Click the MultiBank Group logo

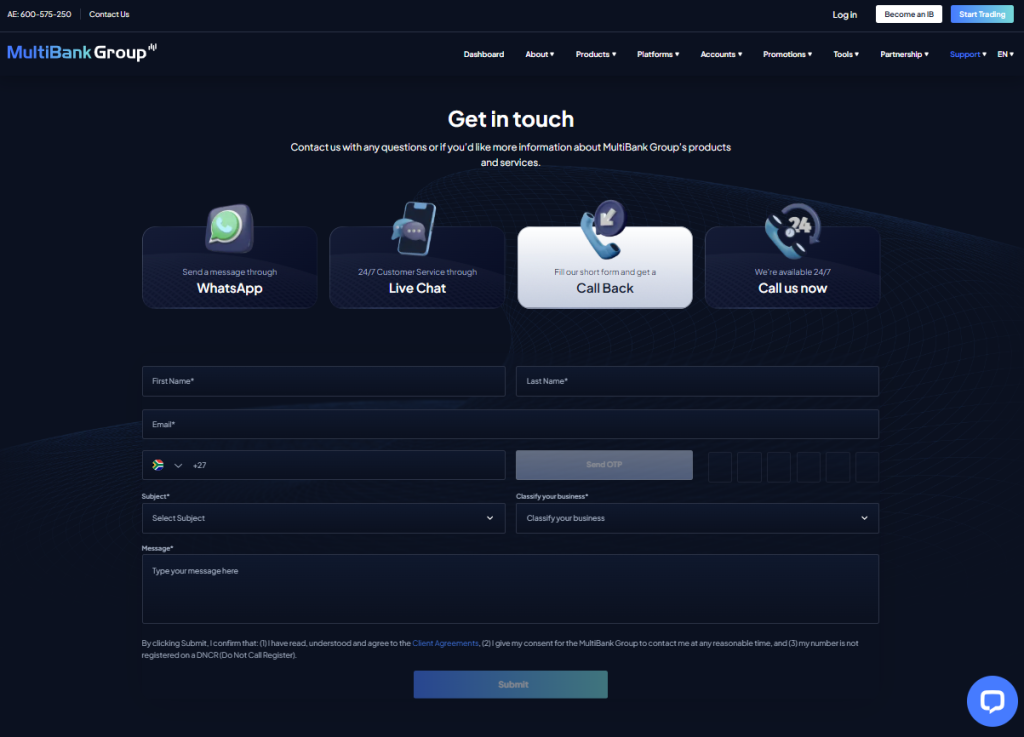point(82,53)
